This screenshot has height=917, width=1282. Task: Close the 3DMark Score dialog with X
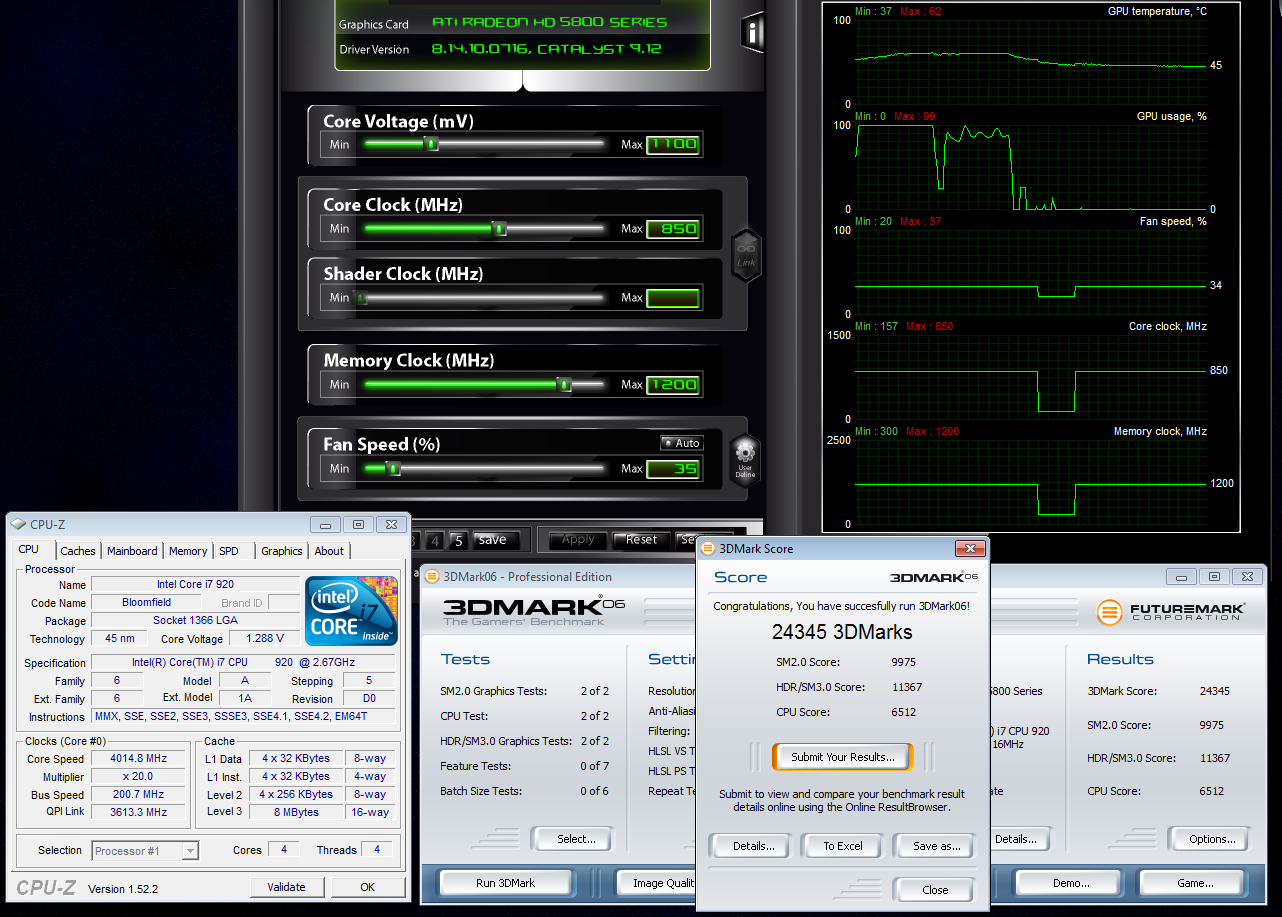(x=969, y=548)
